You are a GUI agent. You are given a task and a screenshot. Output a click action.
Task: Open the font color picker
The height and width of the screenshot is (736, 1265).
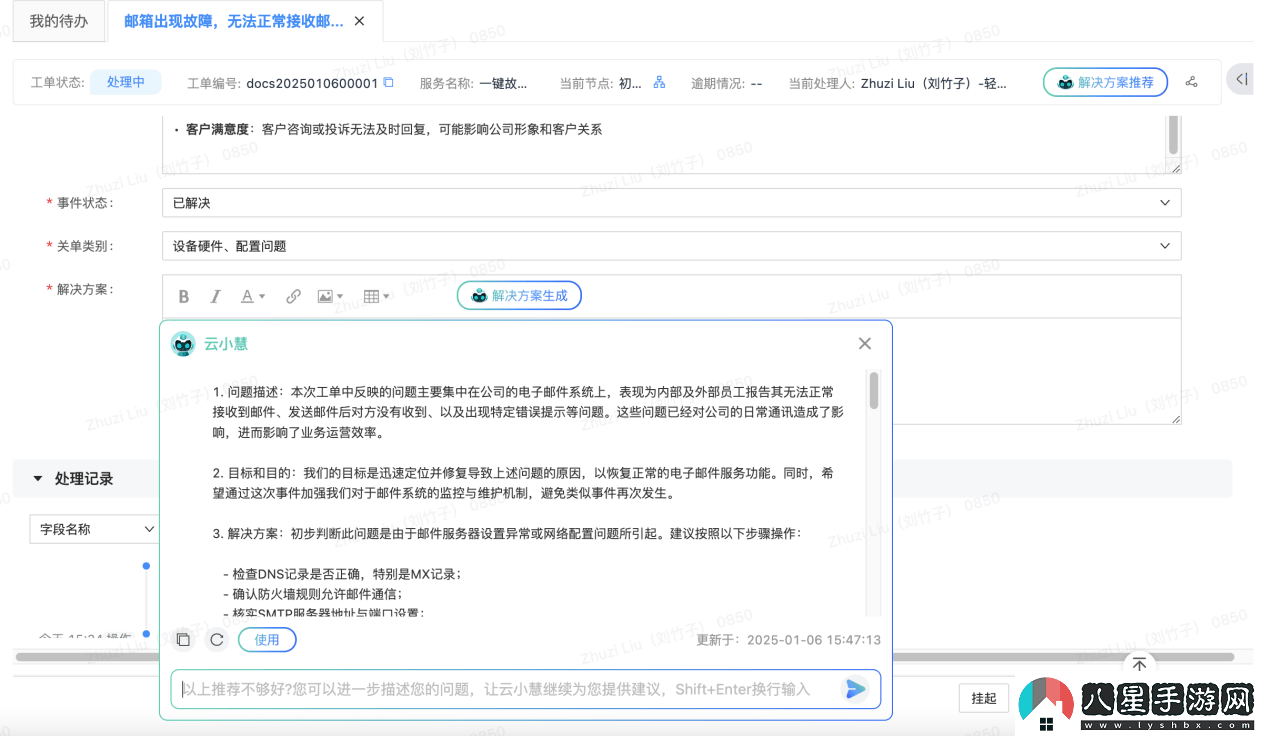pyautogui.click(x=253, y=296)
